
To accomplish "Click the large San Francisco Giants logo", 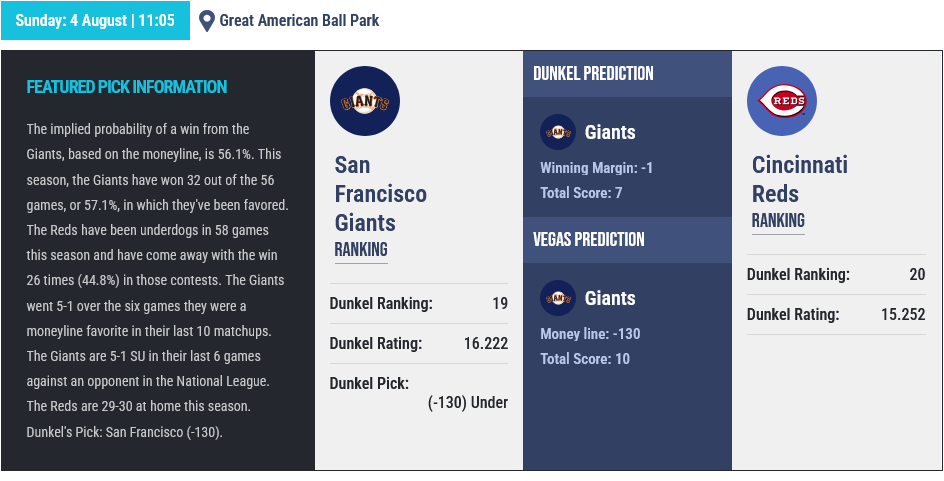I will [365, 101].
